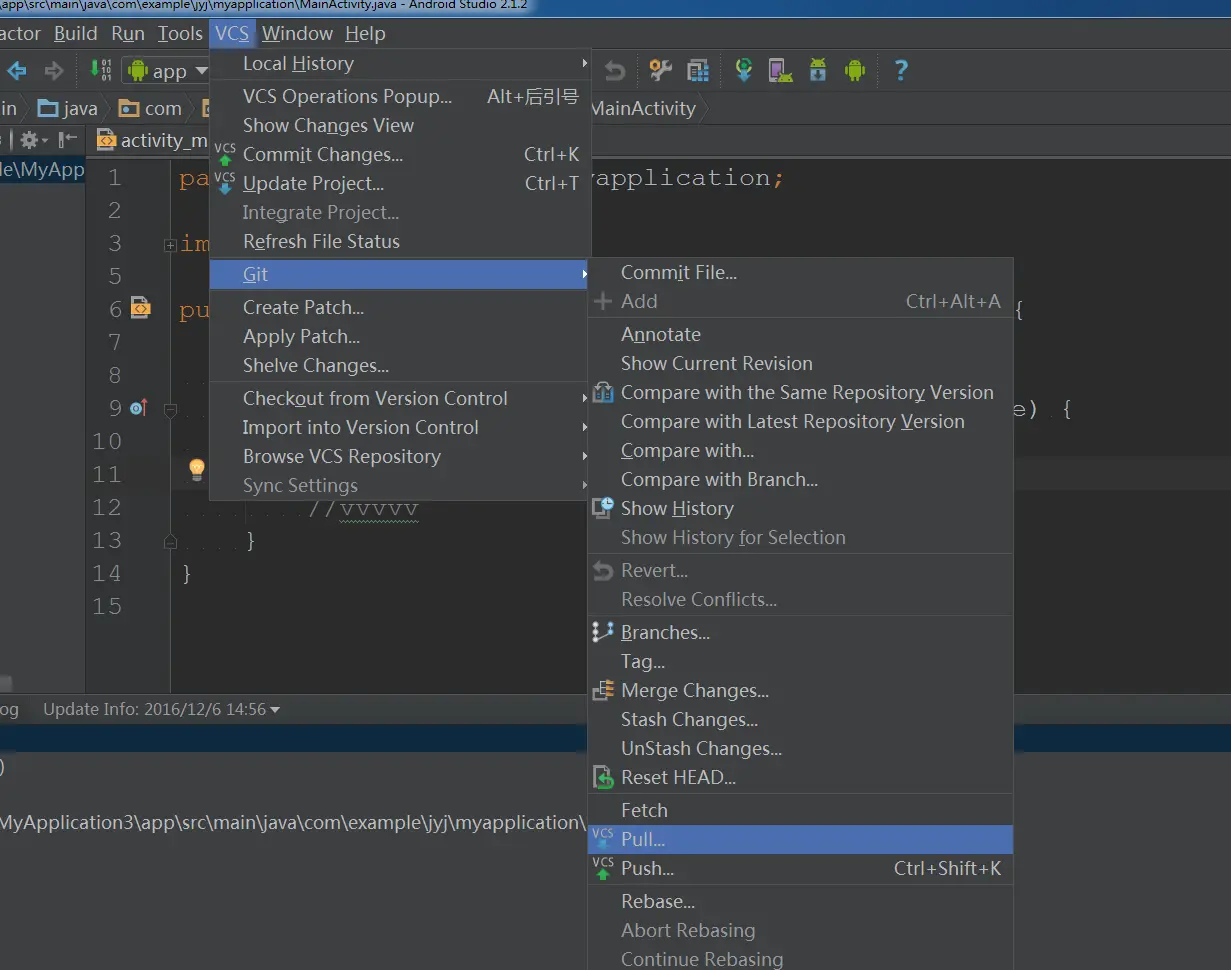Image resolution: width=1231 pixels, height=970 pixels.
Task: Select Compare with Branch entry
Action: [800, 479]
